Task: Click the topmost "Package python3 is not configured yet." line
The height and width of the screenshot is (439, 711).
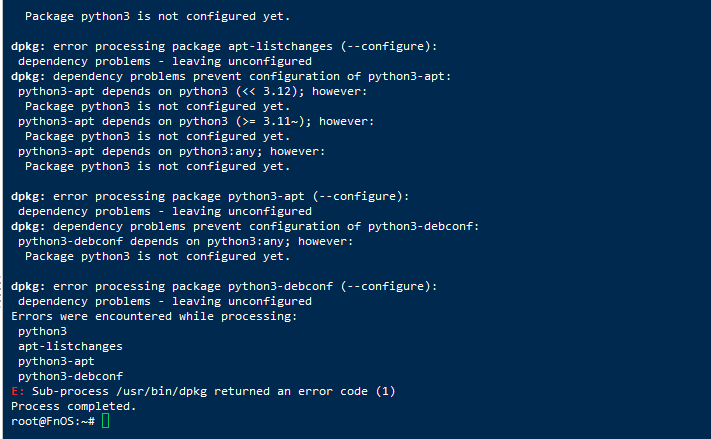Action: (157, 16)
